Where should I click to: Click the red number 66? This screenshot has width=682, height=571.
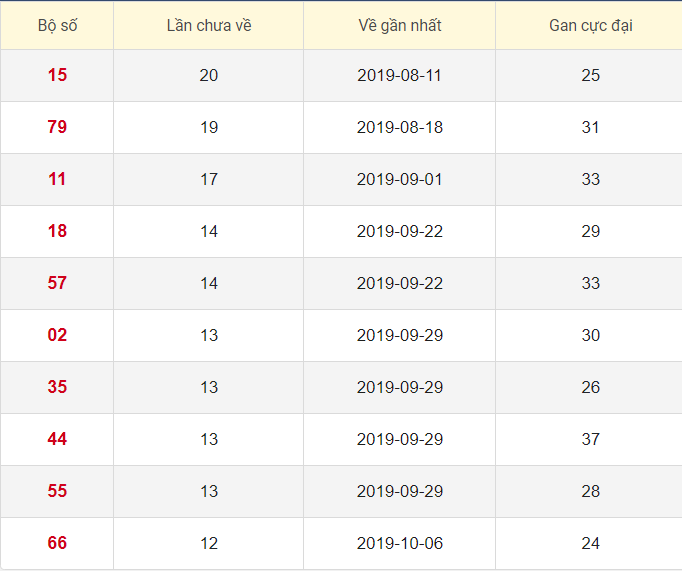57,543
